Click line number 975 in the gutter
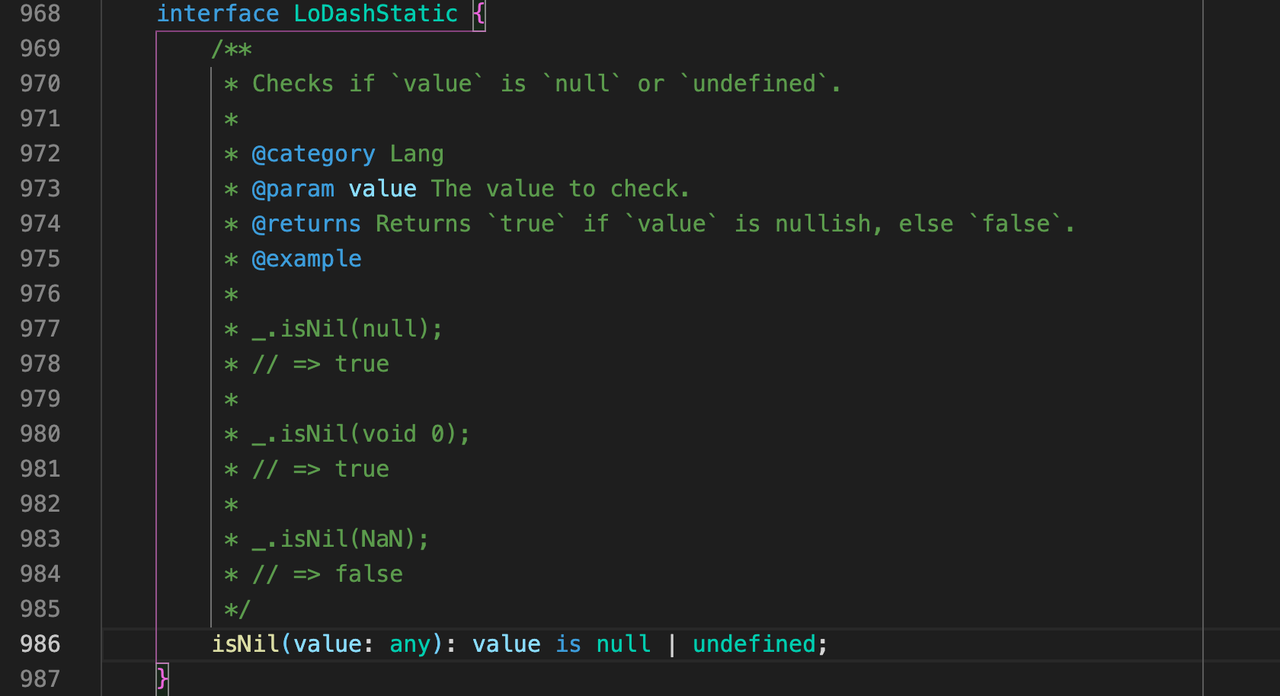The width and height of the screenshot is (1280, 696). 40,259
